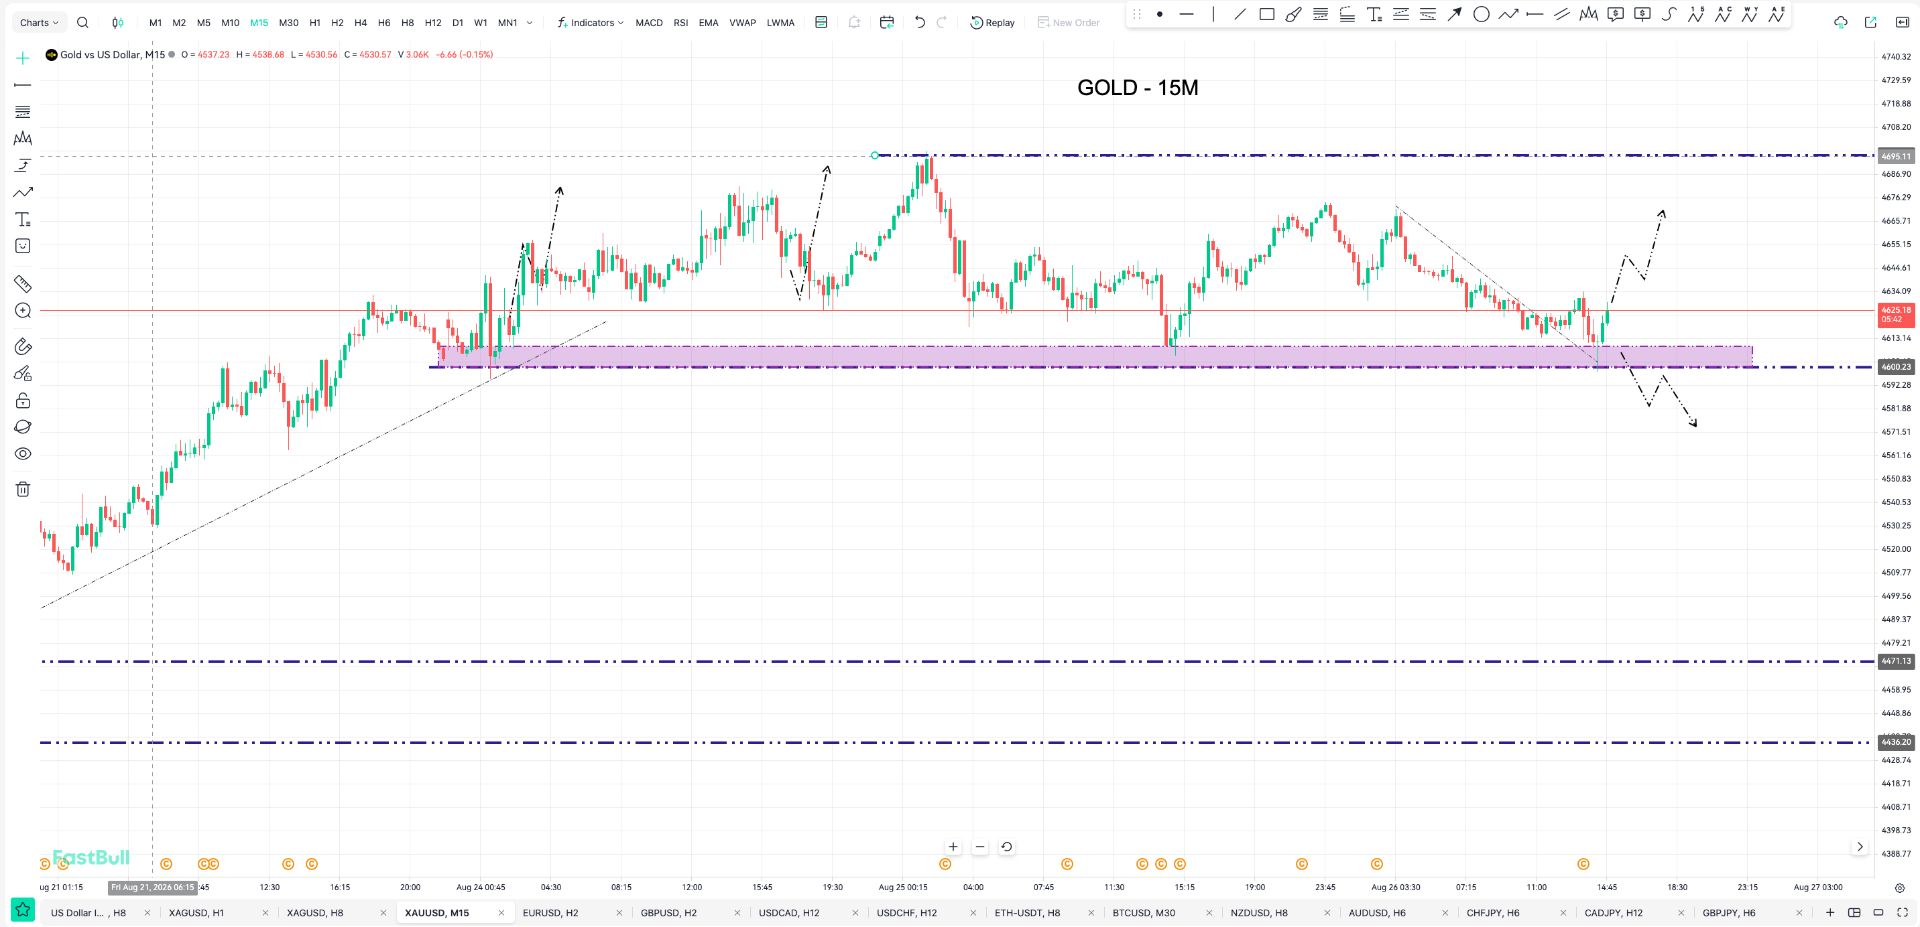
Task: Open the ETH-USDT, H8 tab
Action: pyautogui.click(x=1027, y=912)
